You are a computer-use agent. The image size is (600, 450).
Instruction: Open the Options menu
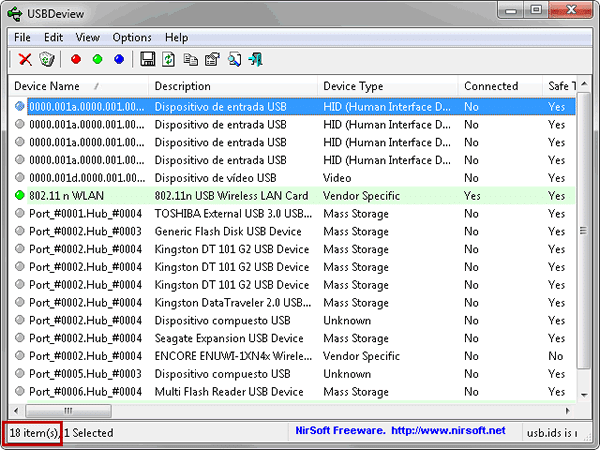132,38
